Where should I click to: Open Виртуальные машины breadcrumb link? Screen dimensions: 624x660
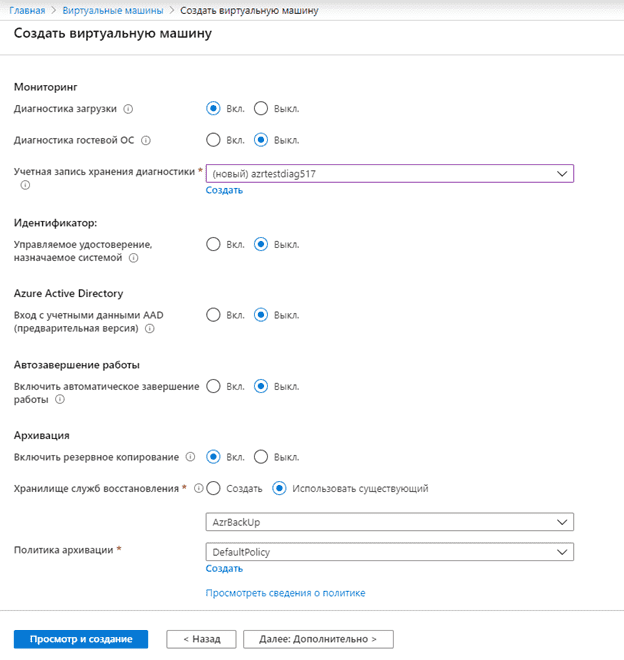[x=113, y=11]
